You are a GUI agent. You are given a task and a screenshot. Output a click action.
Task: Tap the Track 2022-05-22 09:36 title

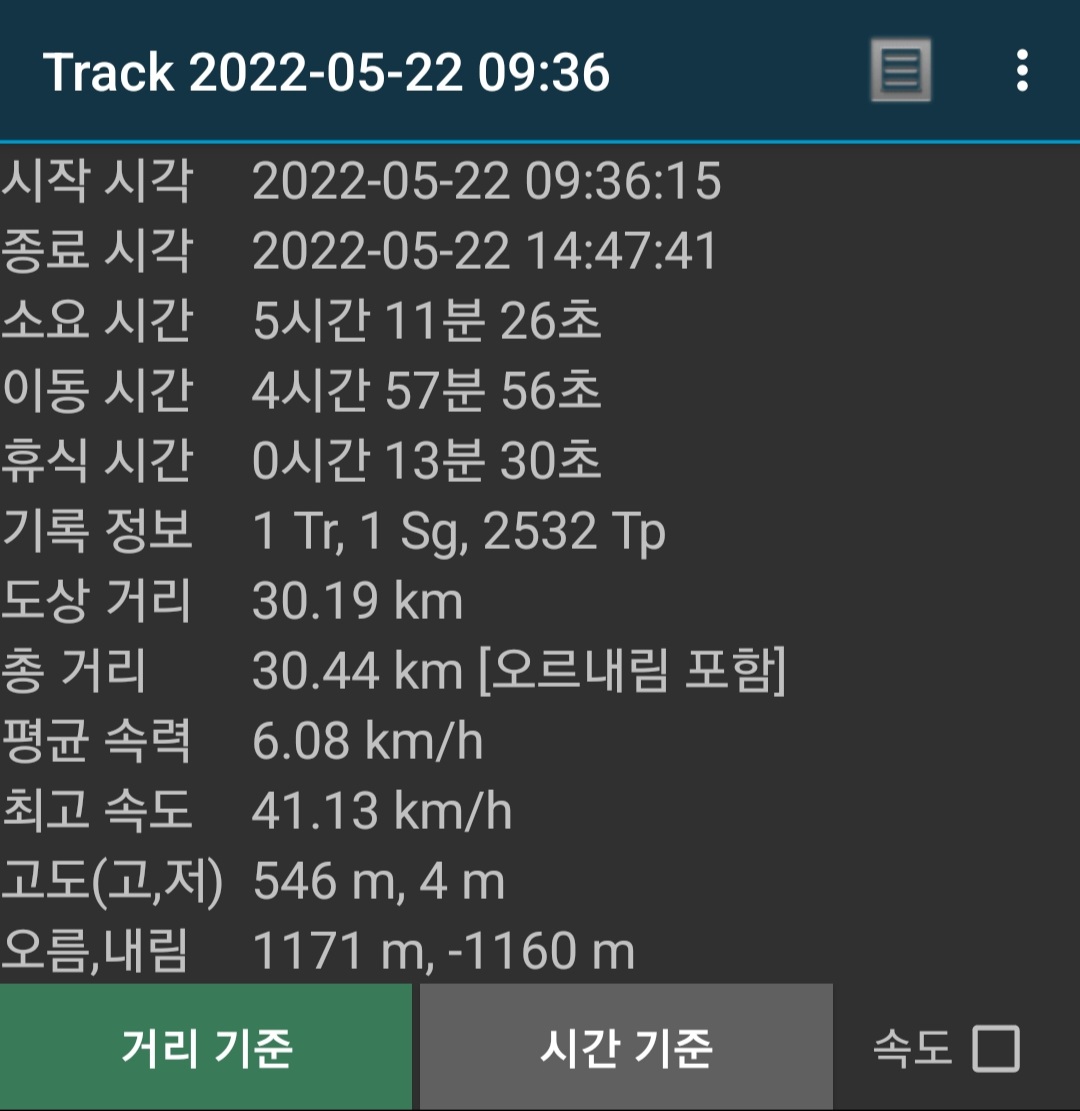(x=326, y=72)
